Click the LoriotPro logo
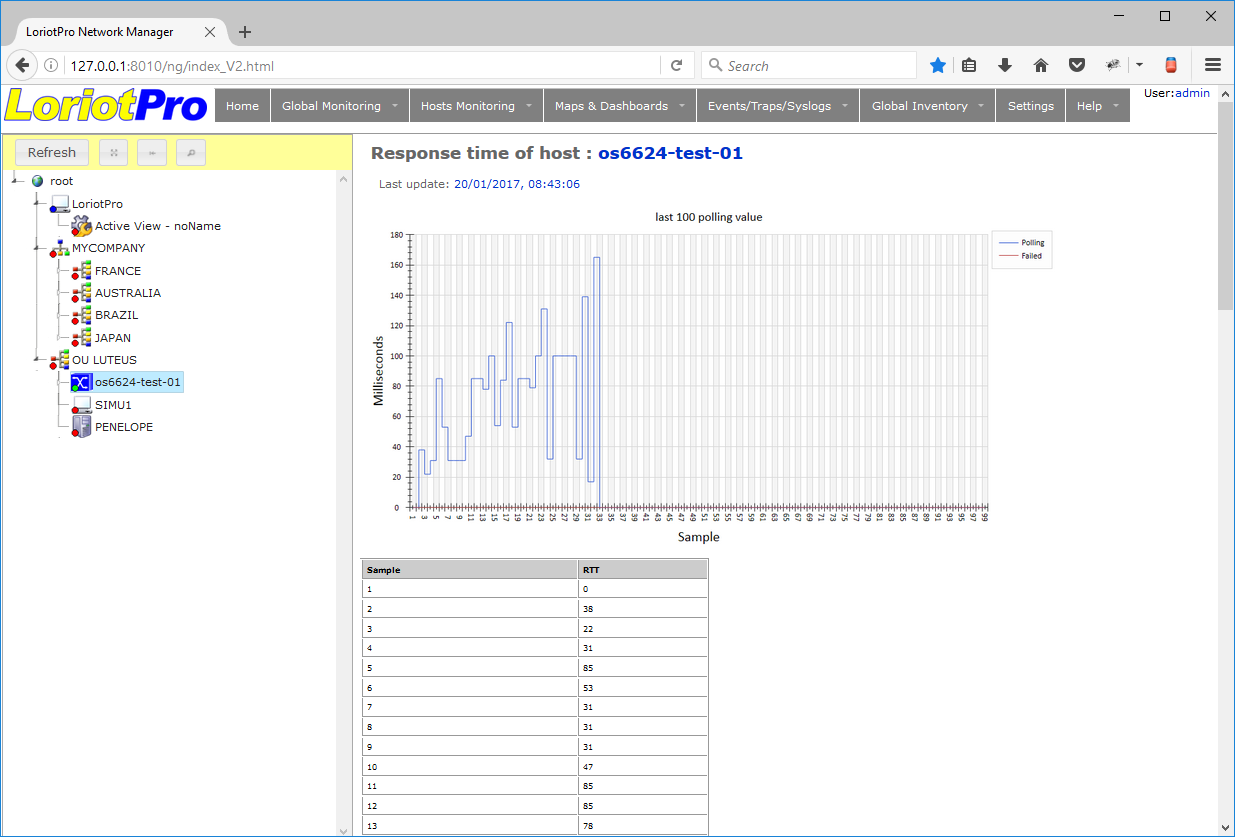 [106, 106]
